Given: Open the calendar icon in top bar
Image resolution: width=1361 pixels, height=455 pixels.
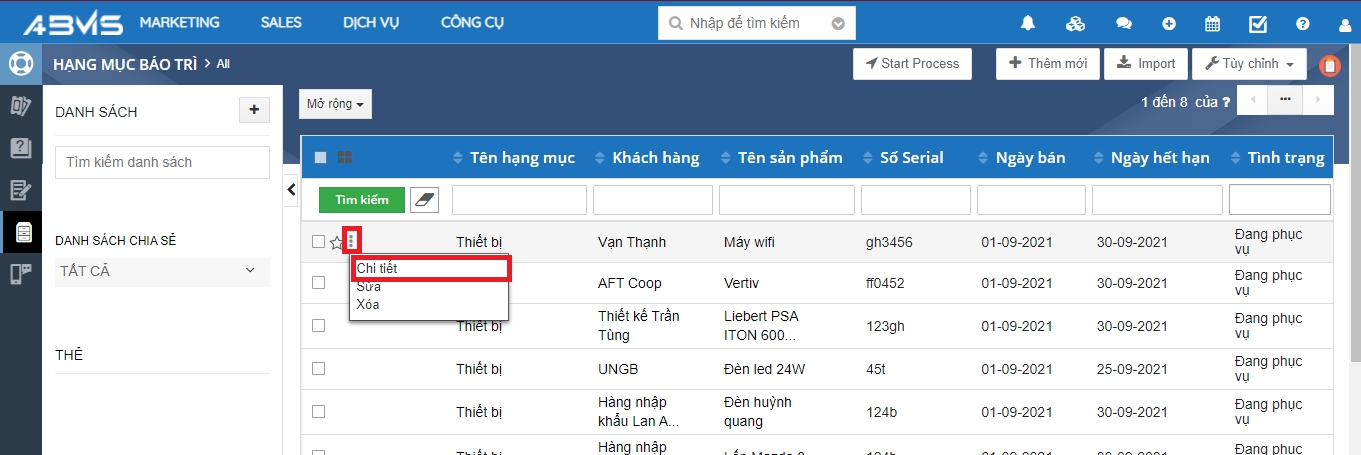Looking at the screenshot, I should [x=1212, y=23].
